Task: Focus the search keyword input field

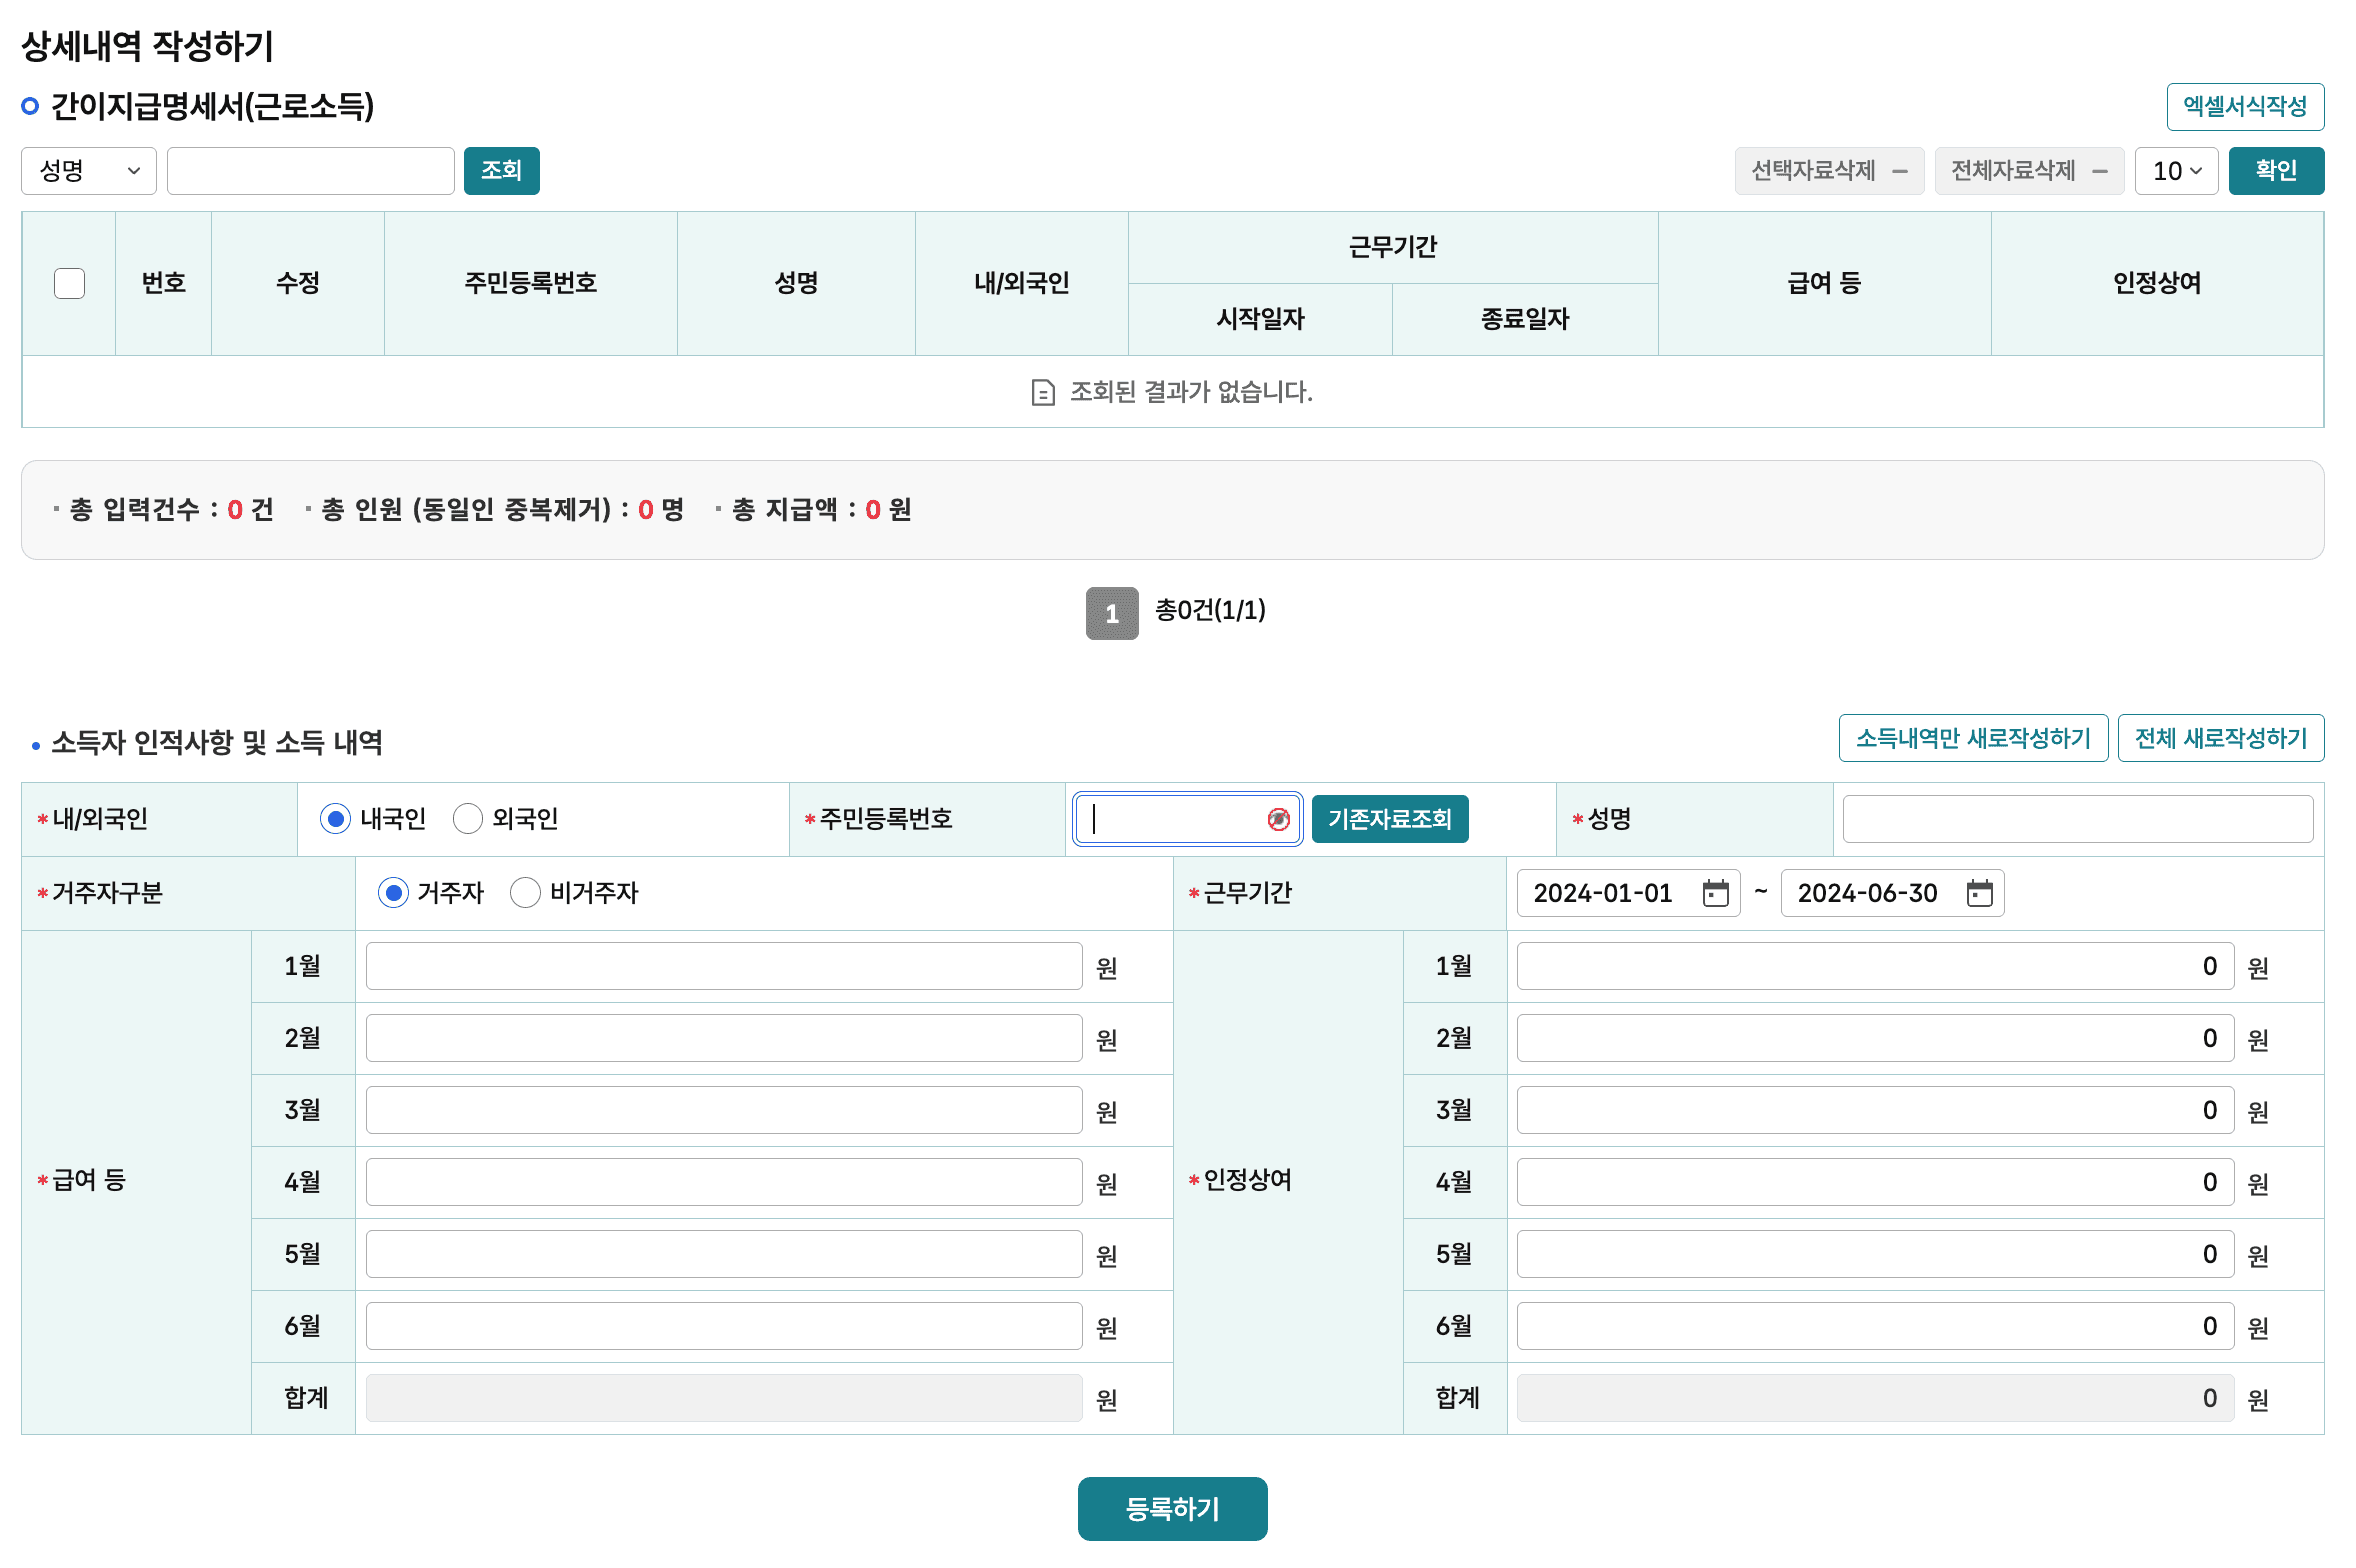Action: 310,171
